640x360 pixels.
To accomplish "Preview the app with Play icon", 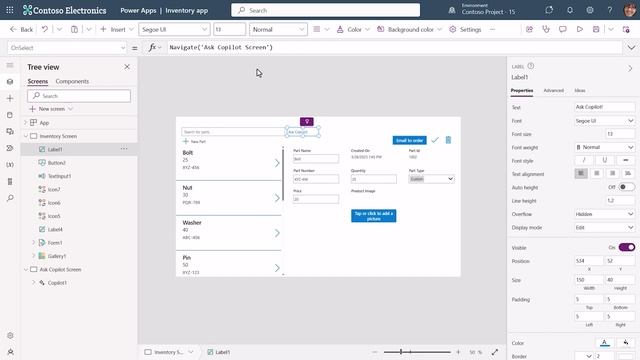I will pyautogui.click(x=580, y=29).
